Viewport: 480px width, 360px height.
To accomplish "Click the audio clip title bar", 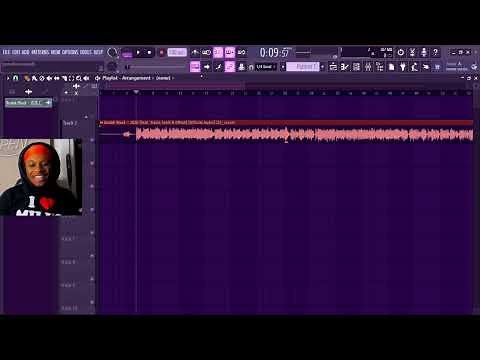I will click(286, 123).
